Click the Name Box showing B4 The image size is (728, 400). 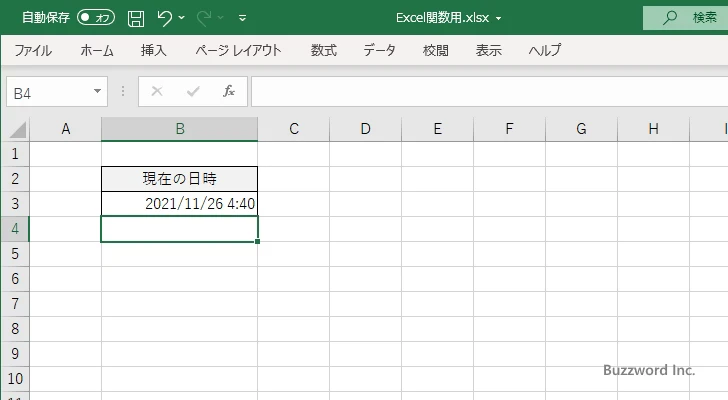tap(49, 92)
